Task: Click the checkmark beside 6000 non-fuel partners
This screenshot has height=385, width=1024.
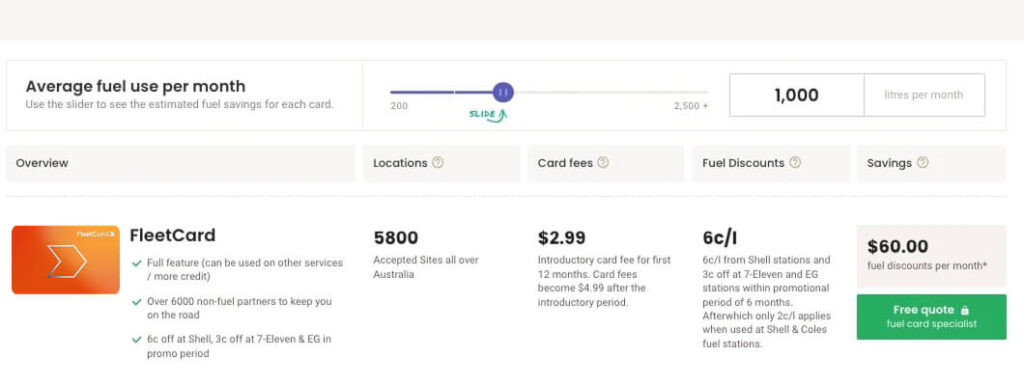Action: click(136, 302)
